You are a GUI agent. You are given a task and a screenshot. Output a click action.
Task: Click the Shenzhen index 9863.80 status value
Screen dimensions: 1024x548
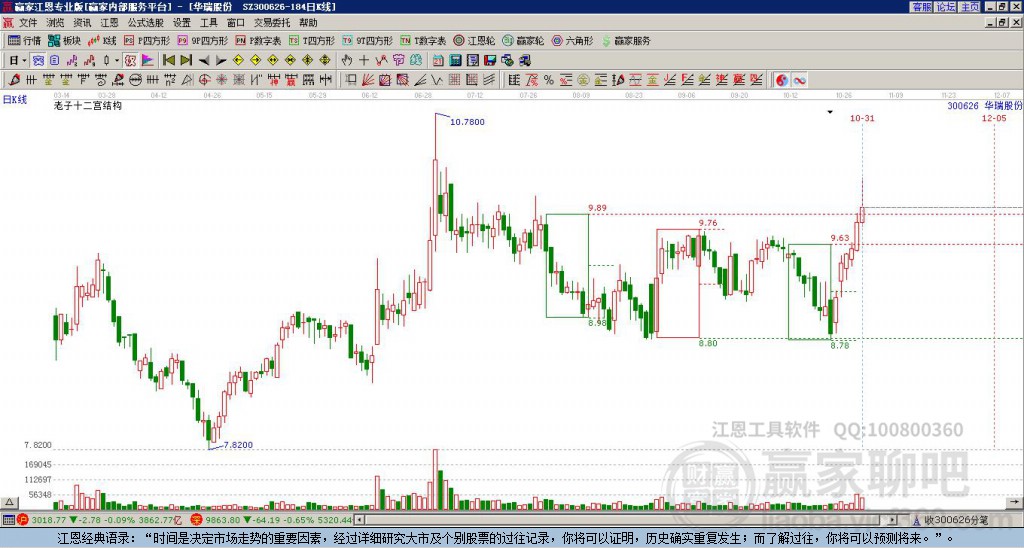tap(222, 520)
